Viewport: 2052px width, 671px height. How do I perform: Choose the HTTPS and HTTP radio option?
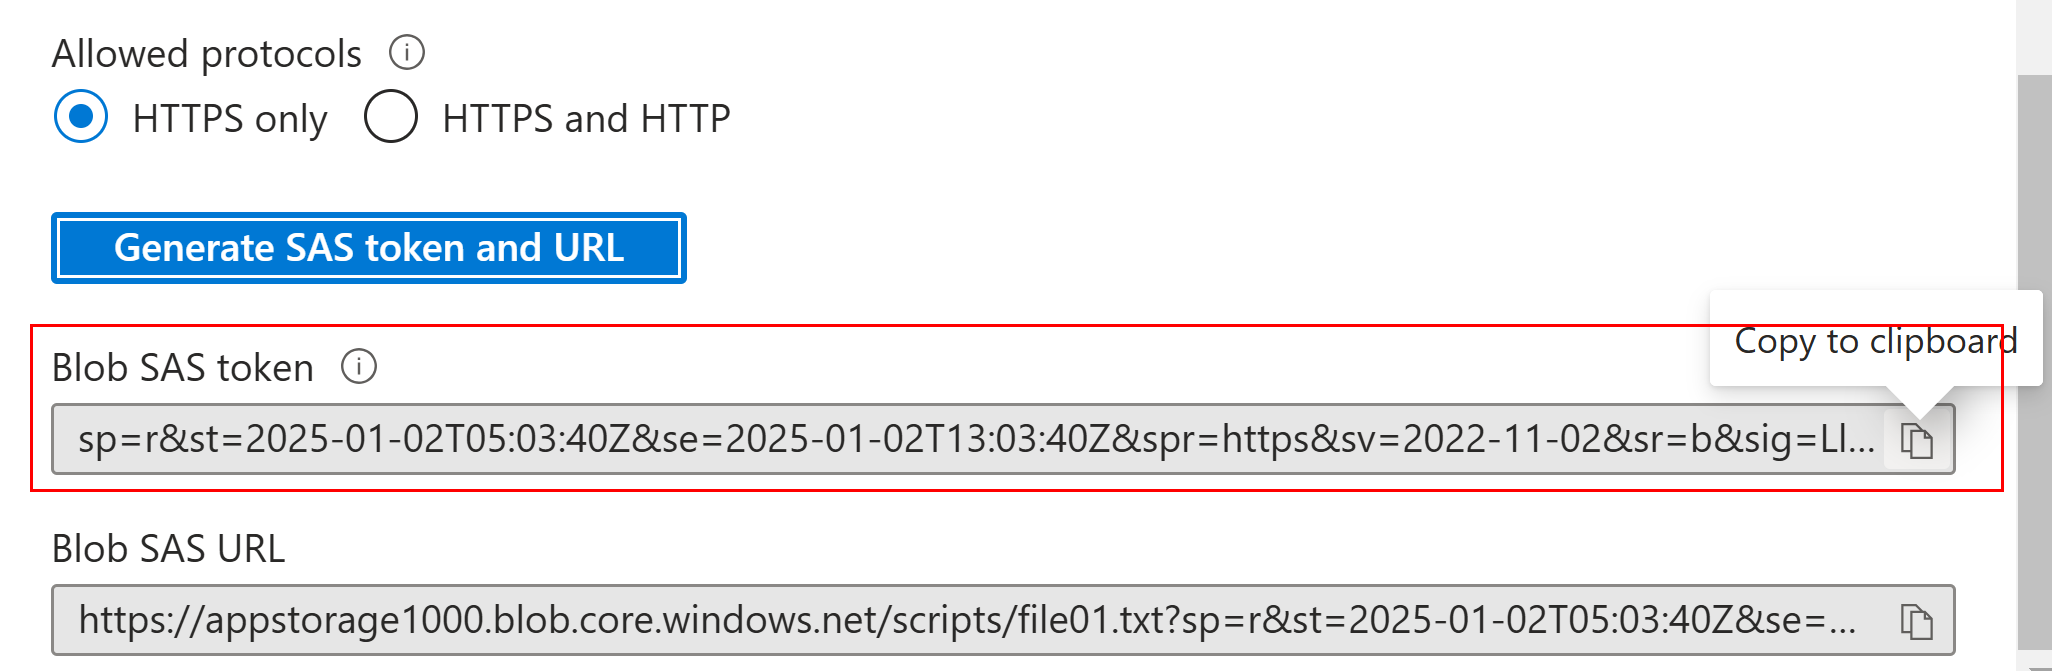[x=391, y=117]
